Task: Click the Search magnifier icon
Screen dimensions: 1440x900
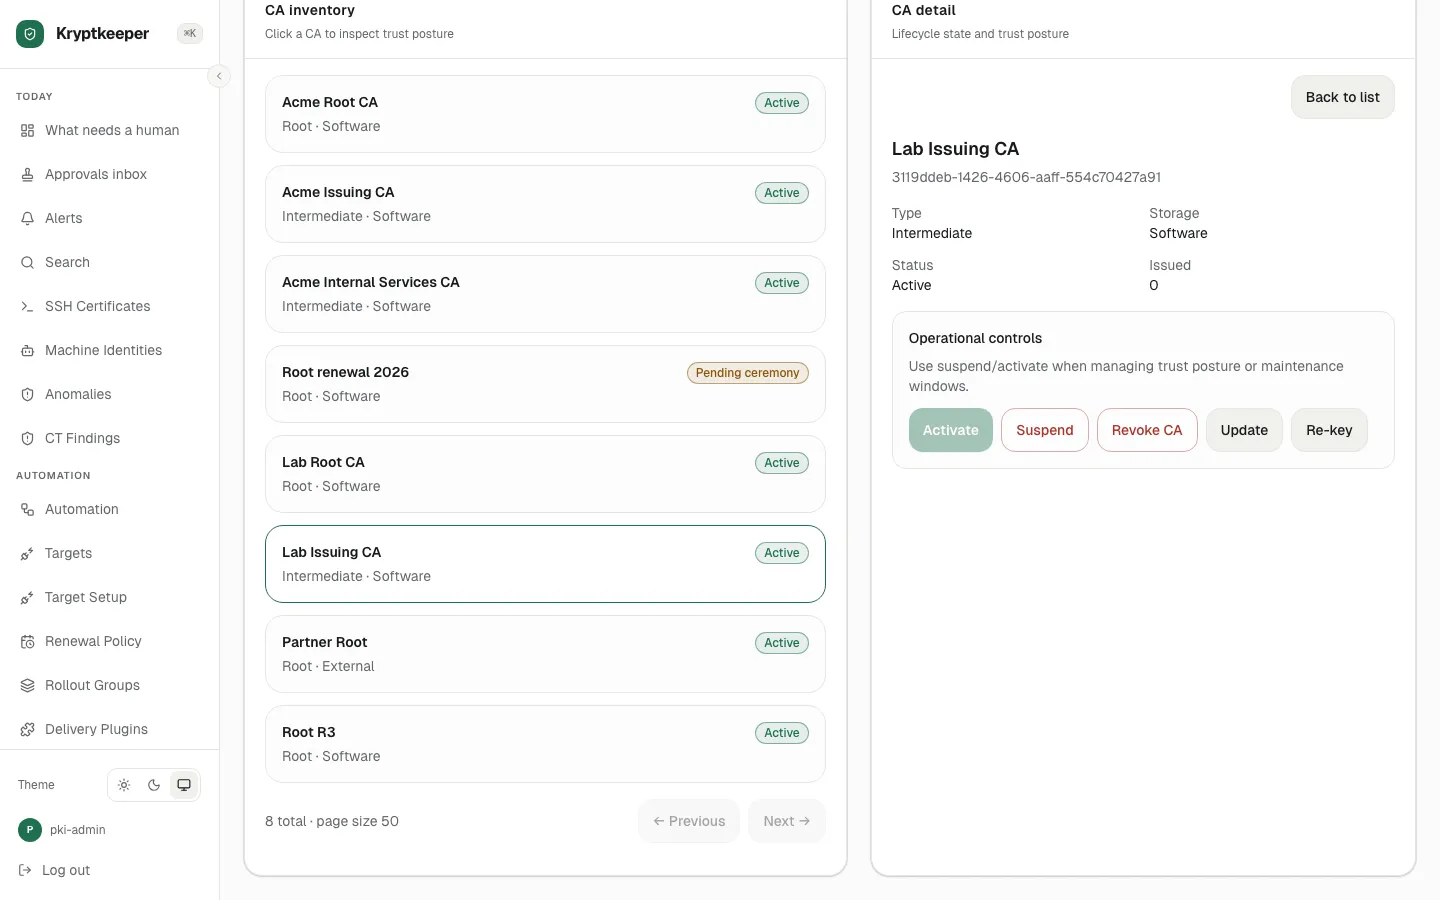Action: pyautogui.click(x=27, y=263)
